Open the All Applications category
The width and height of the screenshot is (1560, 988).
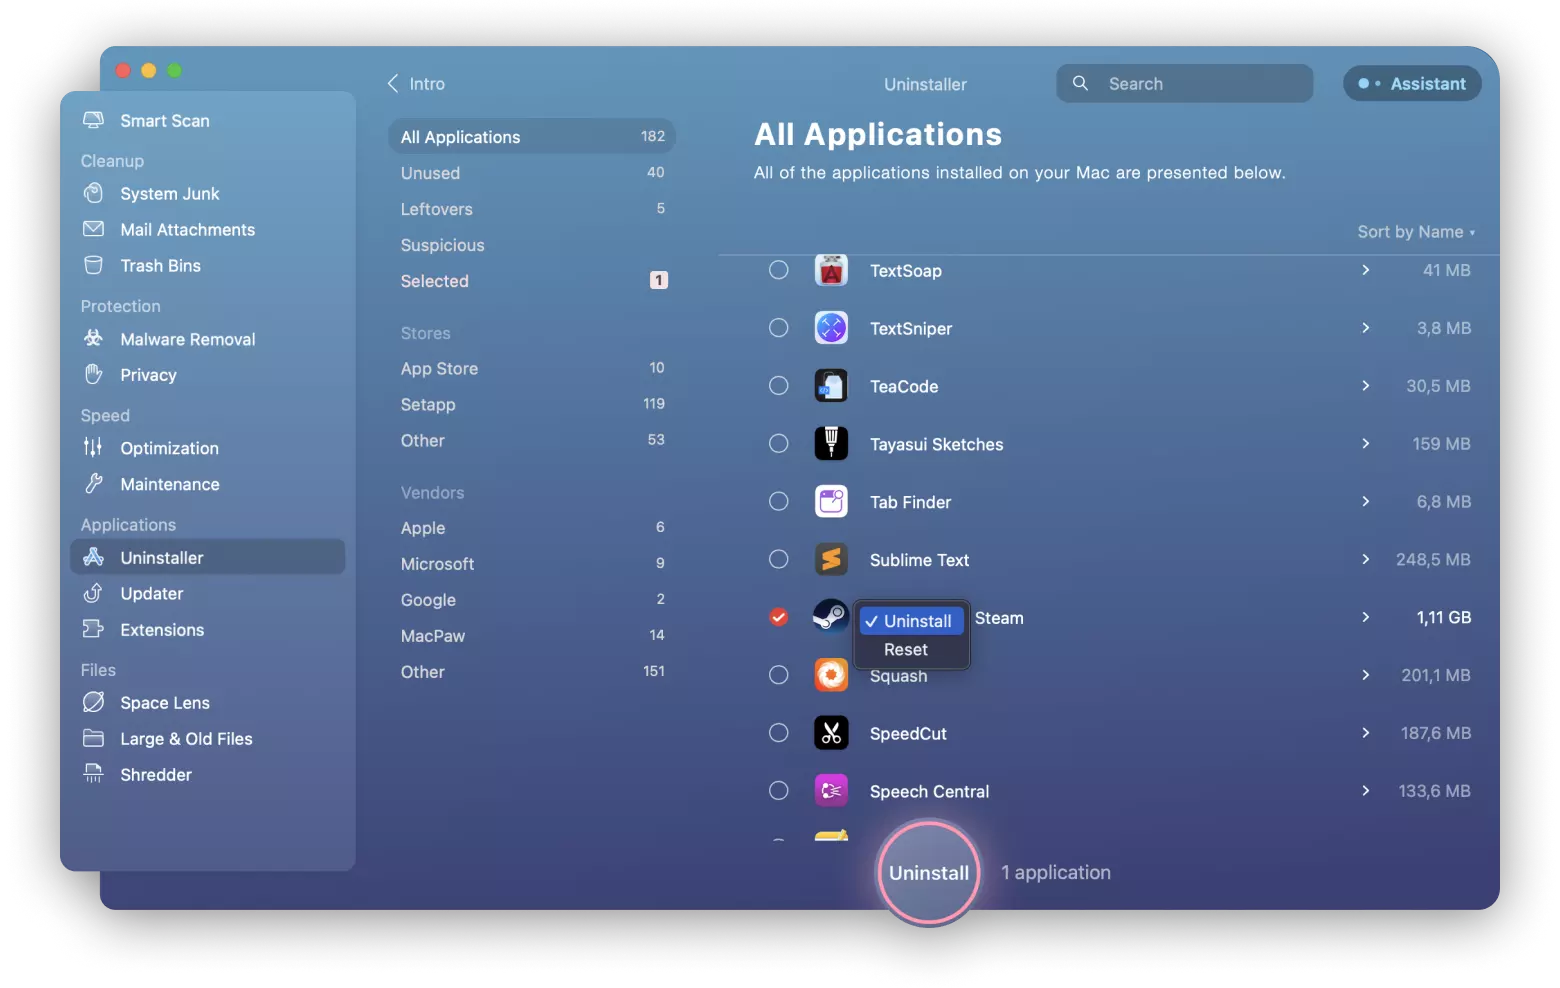pyautogui.click(x=532, y=137)
